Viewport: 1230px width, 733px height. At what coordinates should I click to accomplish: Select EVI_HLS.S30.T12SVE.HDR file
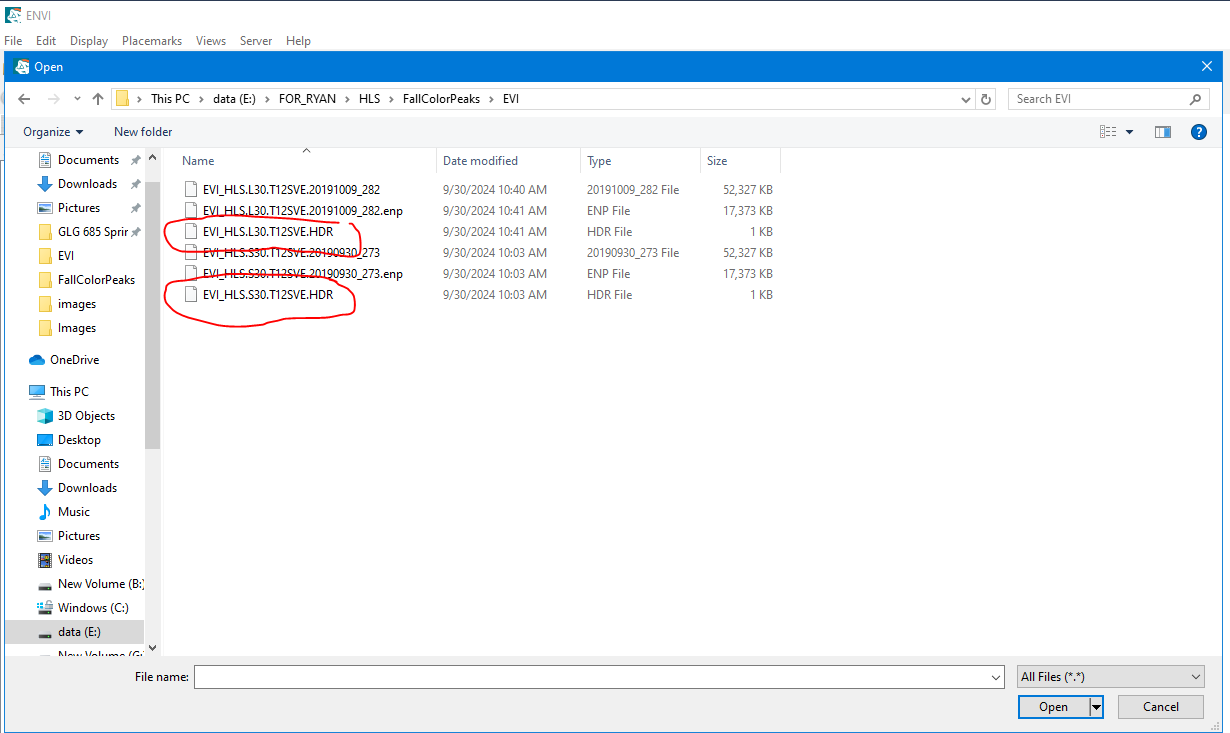click(267, 295)
